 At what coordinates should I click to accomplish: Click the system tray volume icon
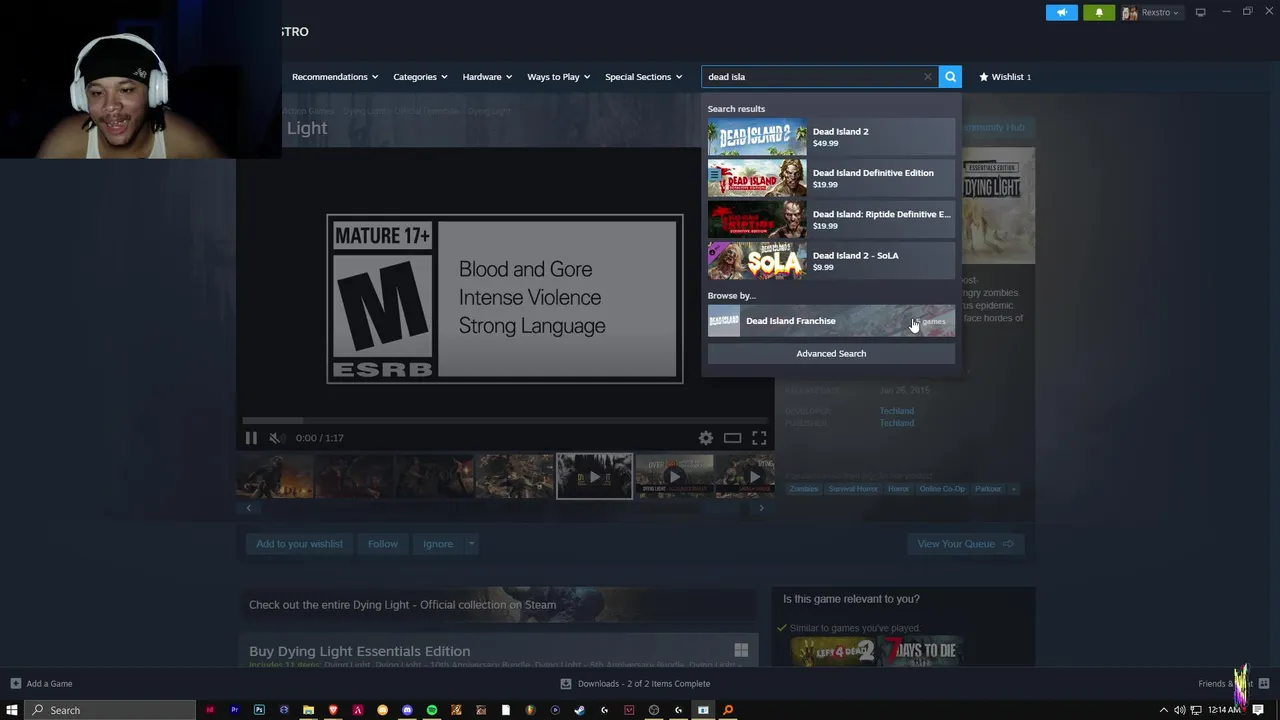pos(1180,710)
